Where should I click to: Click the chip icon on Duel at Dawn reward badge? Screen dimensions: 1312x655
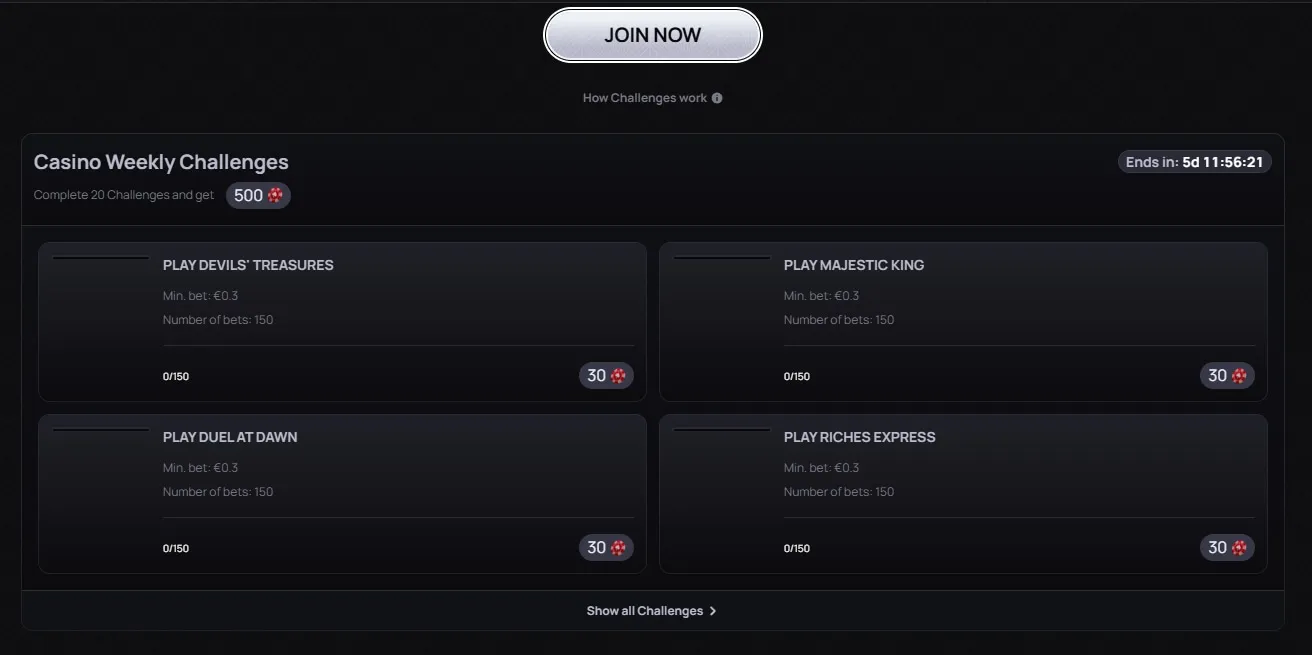click(619, 547)
